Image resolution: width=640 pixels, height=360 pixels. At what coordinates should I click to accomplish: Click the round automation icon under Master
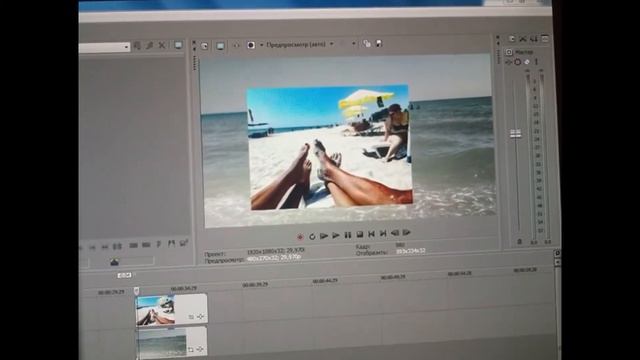pyautogui.click(x=518, y=62)
